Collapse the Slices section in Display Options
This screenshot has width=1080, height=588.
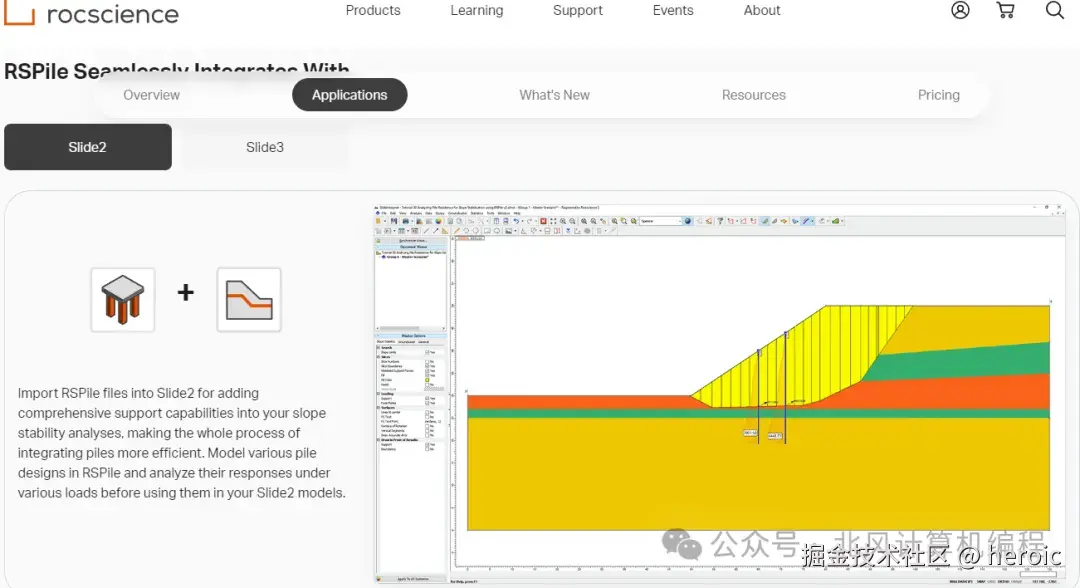point(378,357)
